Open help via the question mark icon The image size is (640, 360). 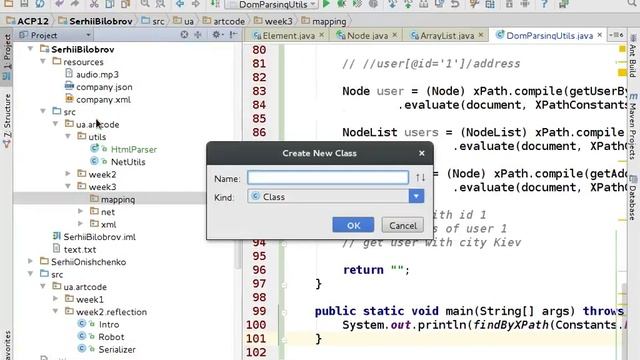coord(544,4)
